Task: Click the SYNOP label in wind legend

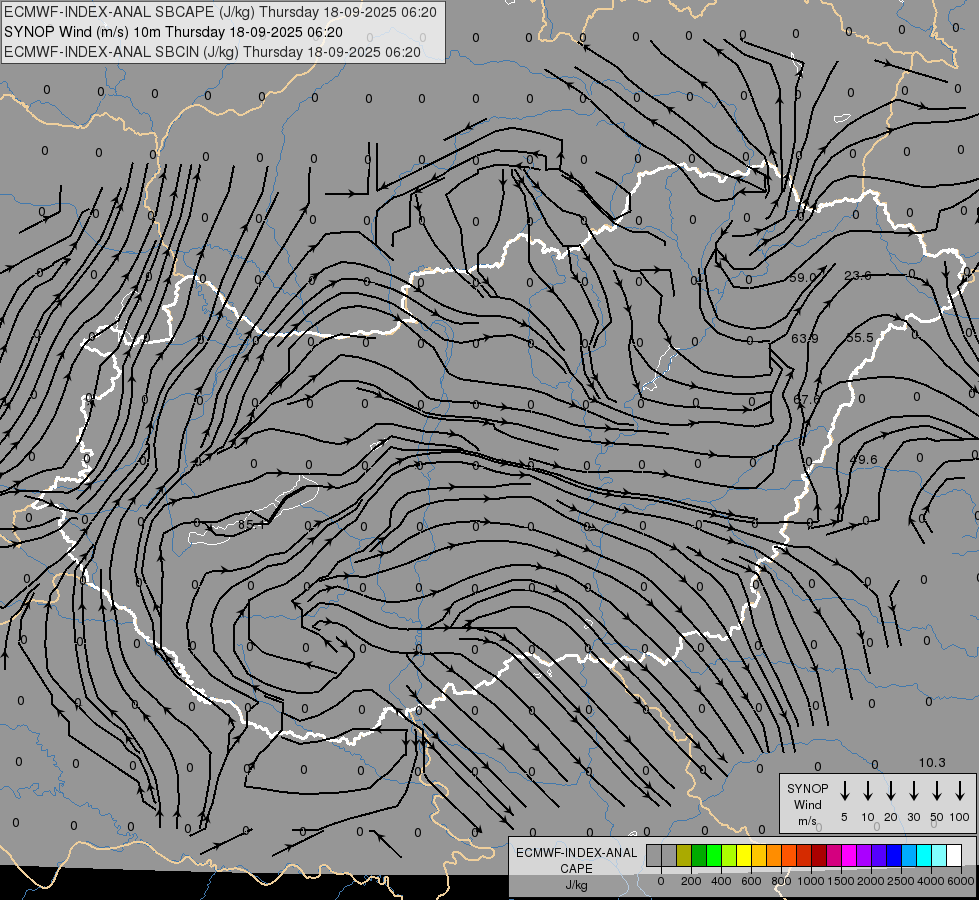Action: click(x=807, y=788)
